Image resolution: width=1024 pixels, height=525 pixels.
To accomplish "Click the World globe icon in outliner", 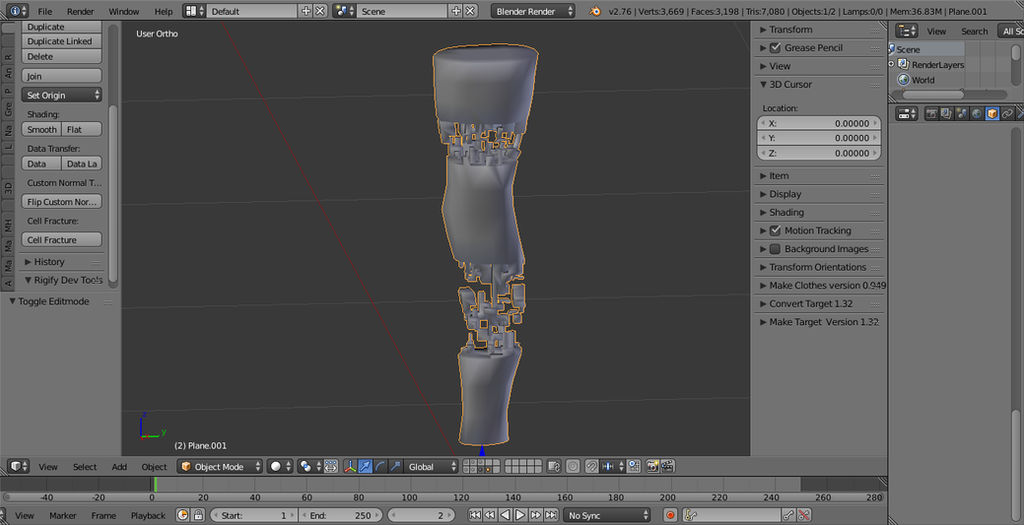I will [903, 80].
